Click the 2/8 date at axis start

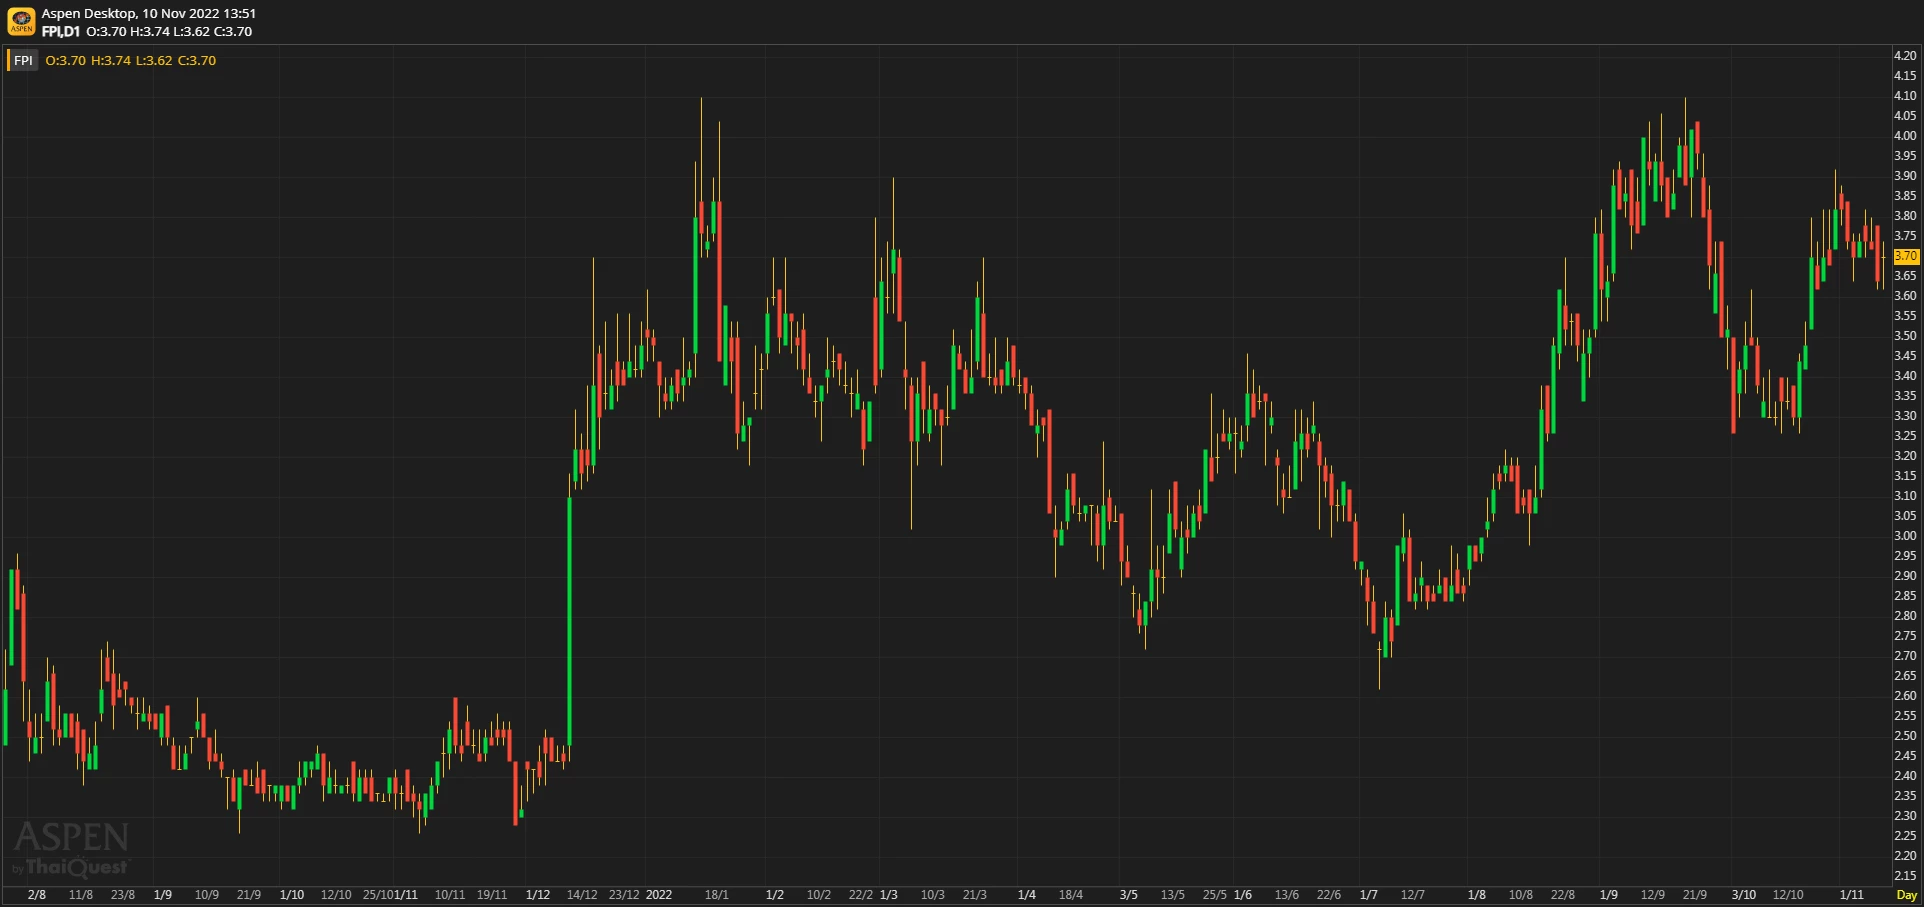(37, 895)
